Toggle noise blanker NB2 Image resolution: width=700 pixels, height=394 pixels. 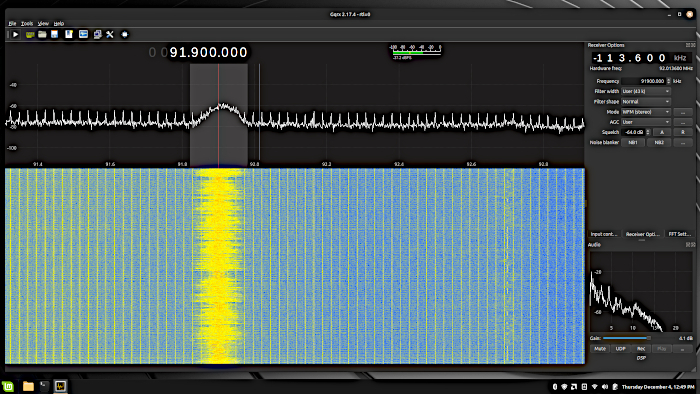[x=659, y=143]
